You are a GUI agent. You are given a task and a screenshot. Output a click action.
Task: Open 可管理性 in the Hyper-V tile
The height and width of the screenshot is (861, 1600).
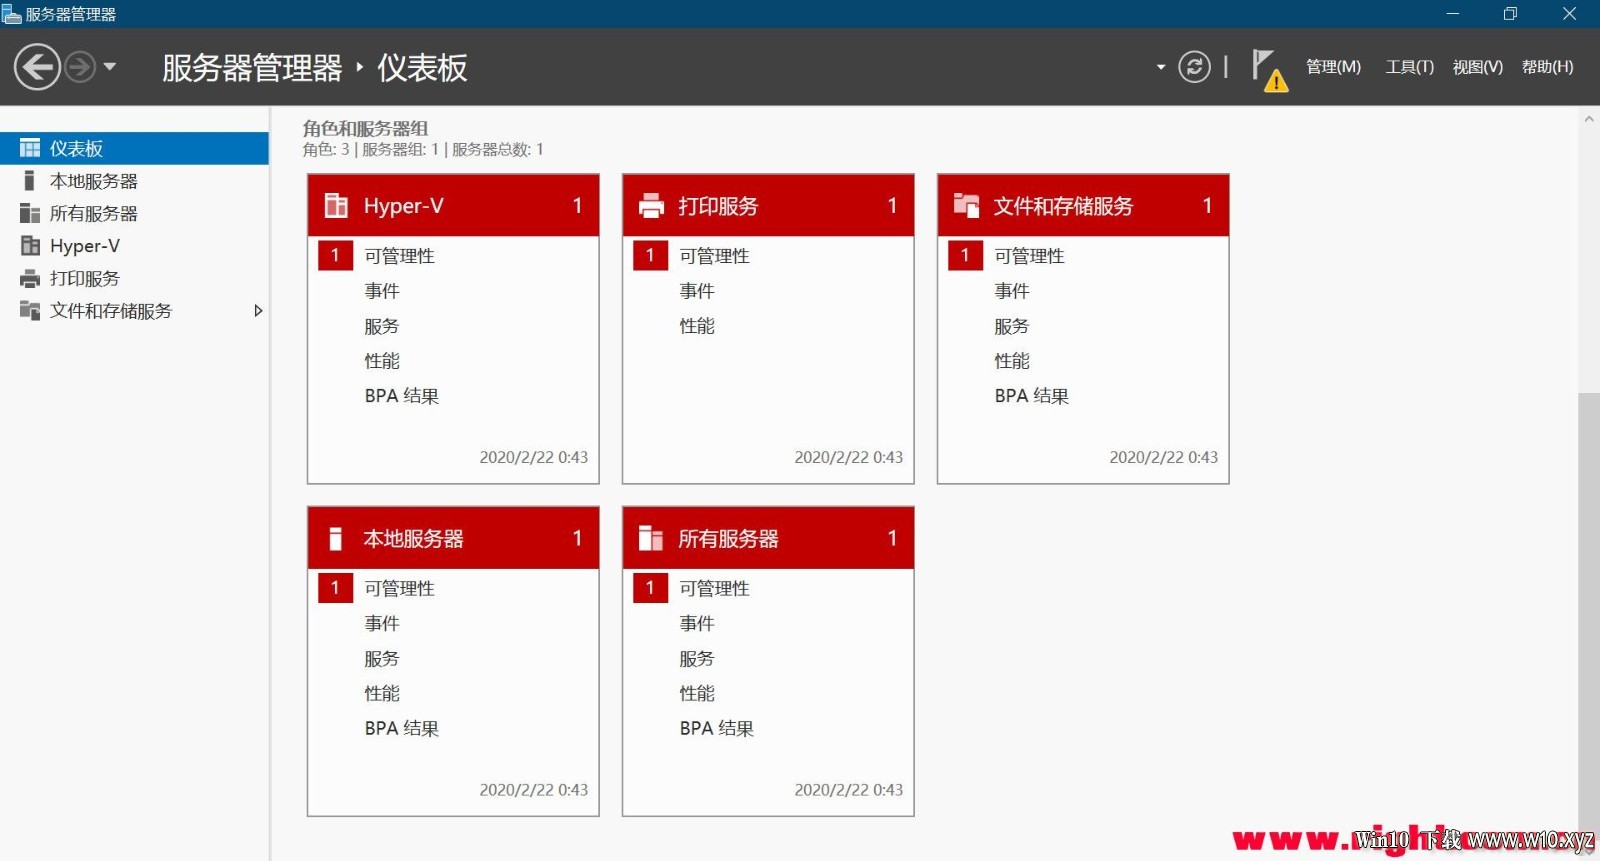[x=399, y=256]
